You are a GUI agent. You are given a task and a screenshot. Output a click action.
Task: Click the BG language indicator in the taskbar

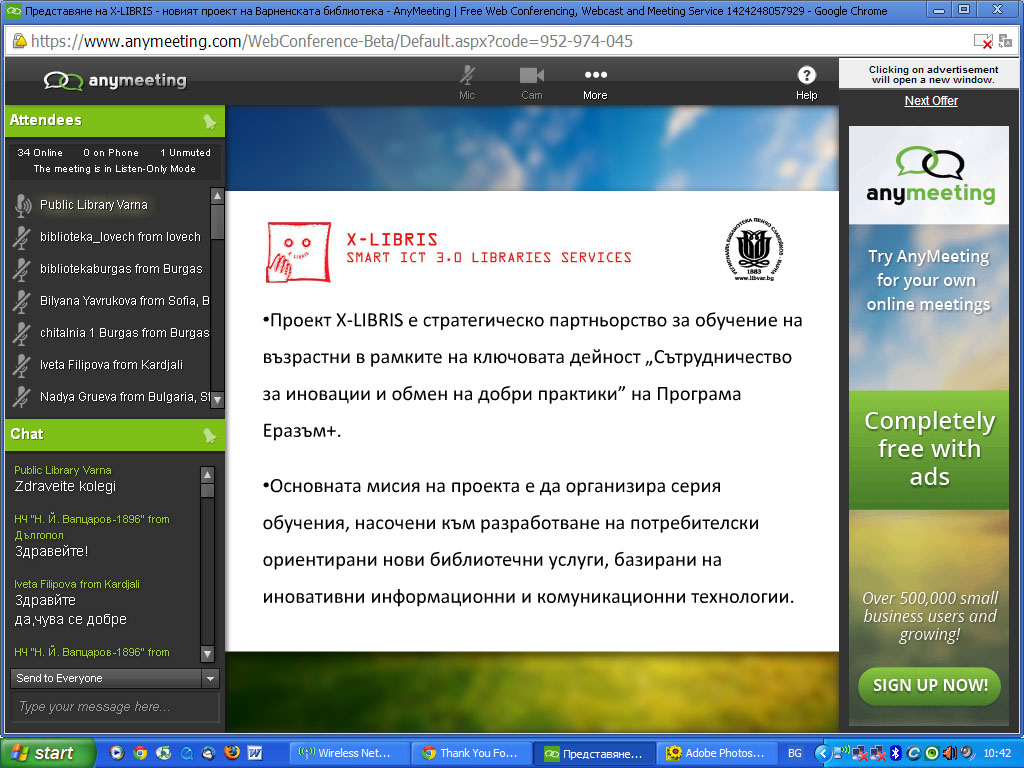795,753
